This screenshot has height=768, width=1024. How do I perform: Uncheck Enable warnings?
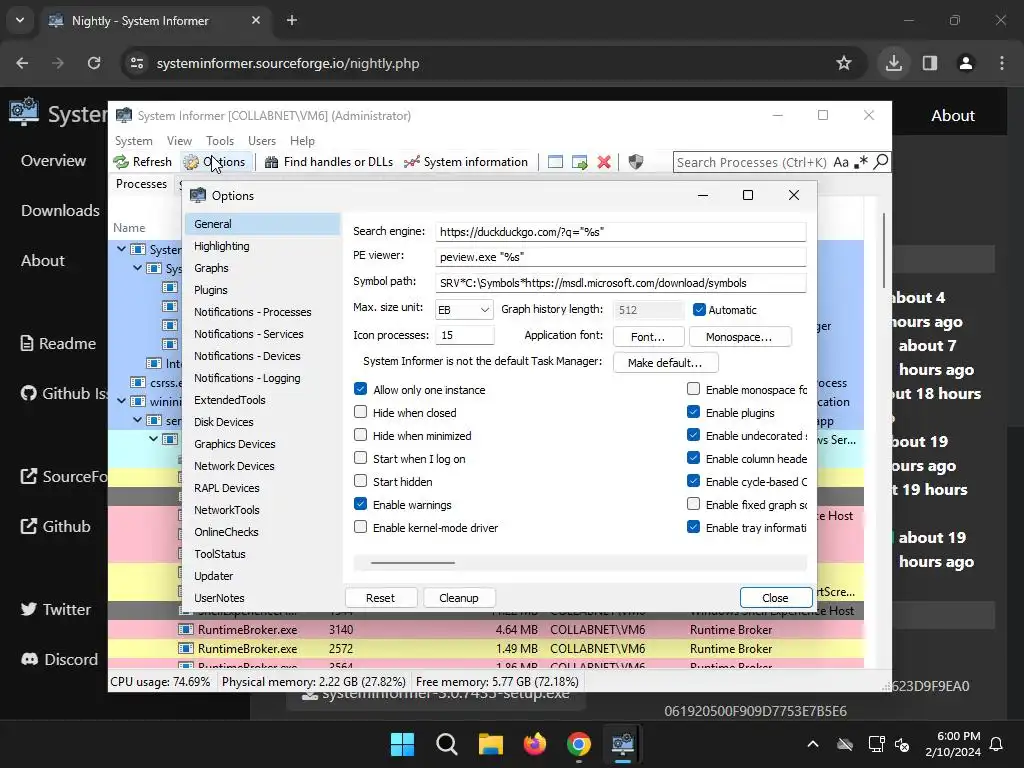tap(360, 504)
